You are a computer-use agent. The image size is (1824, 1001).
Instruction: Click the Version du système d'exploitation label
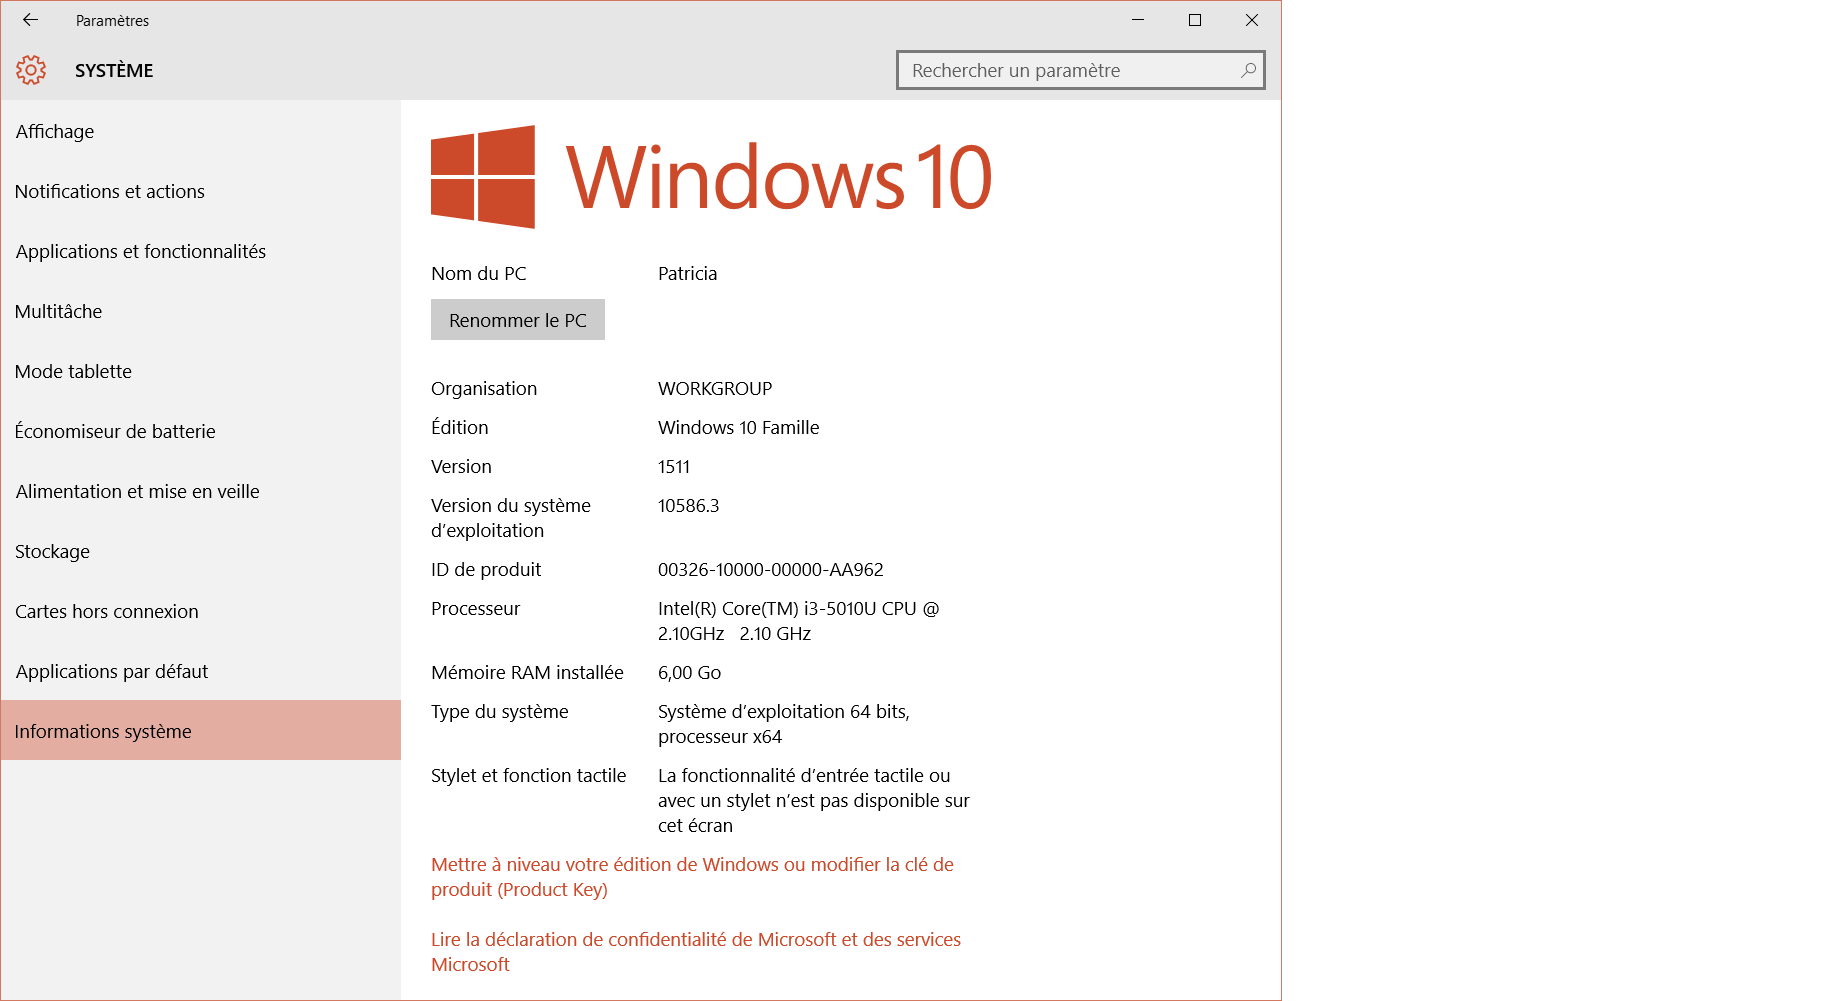(x=511, y=518)
